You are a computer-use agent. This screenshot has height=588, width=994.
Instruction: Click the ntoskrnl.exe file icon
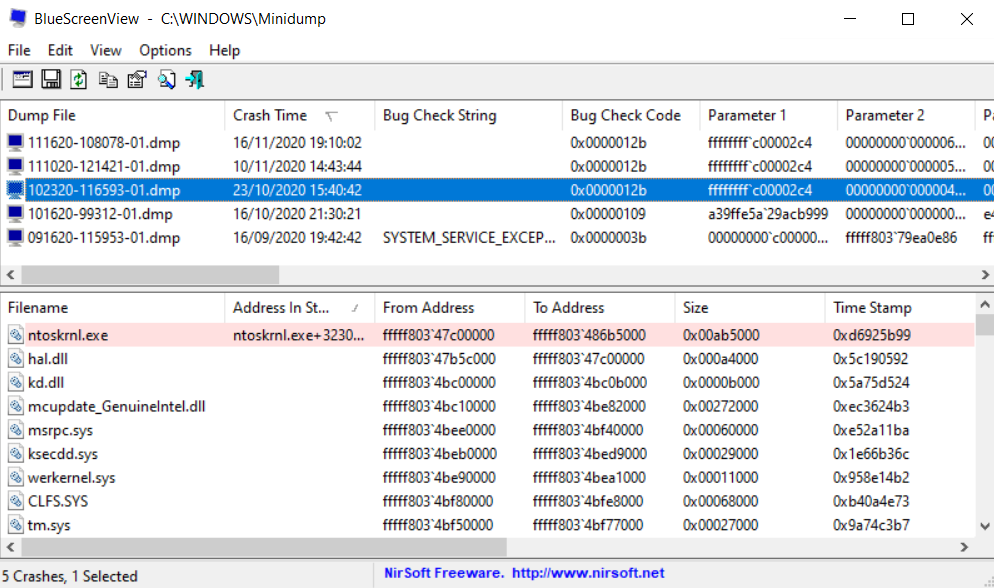click(16, 335)
